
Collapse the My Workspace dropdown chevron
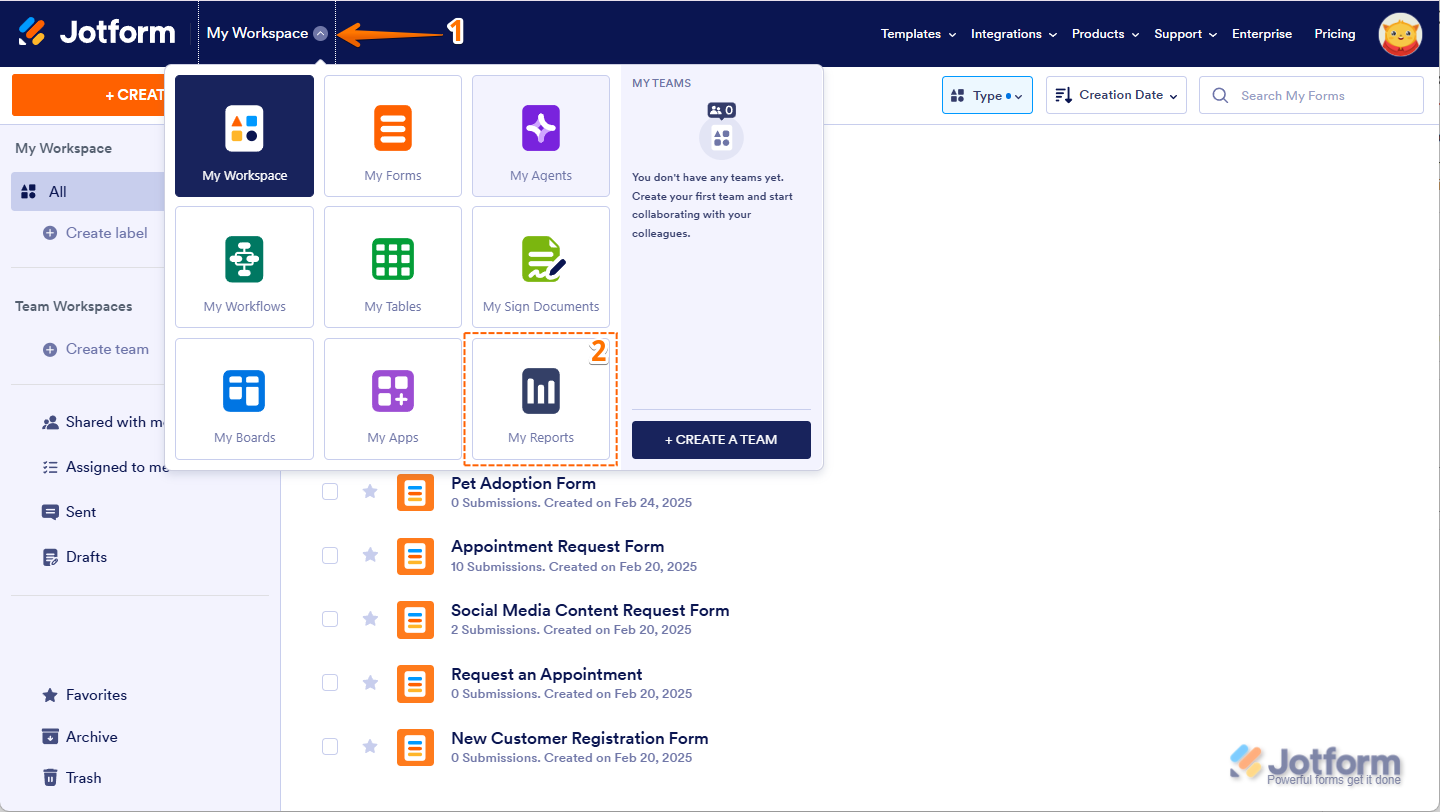[x=320, y=33]
